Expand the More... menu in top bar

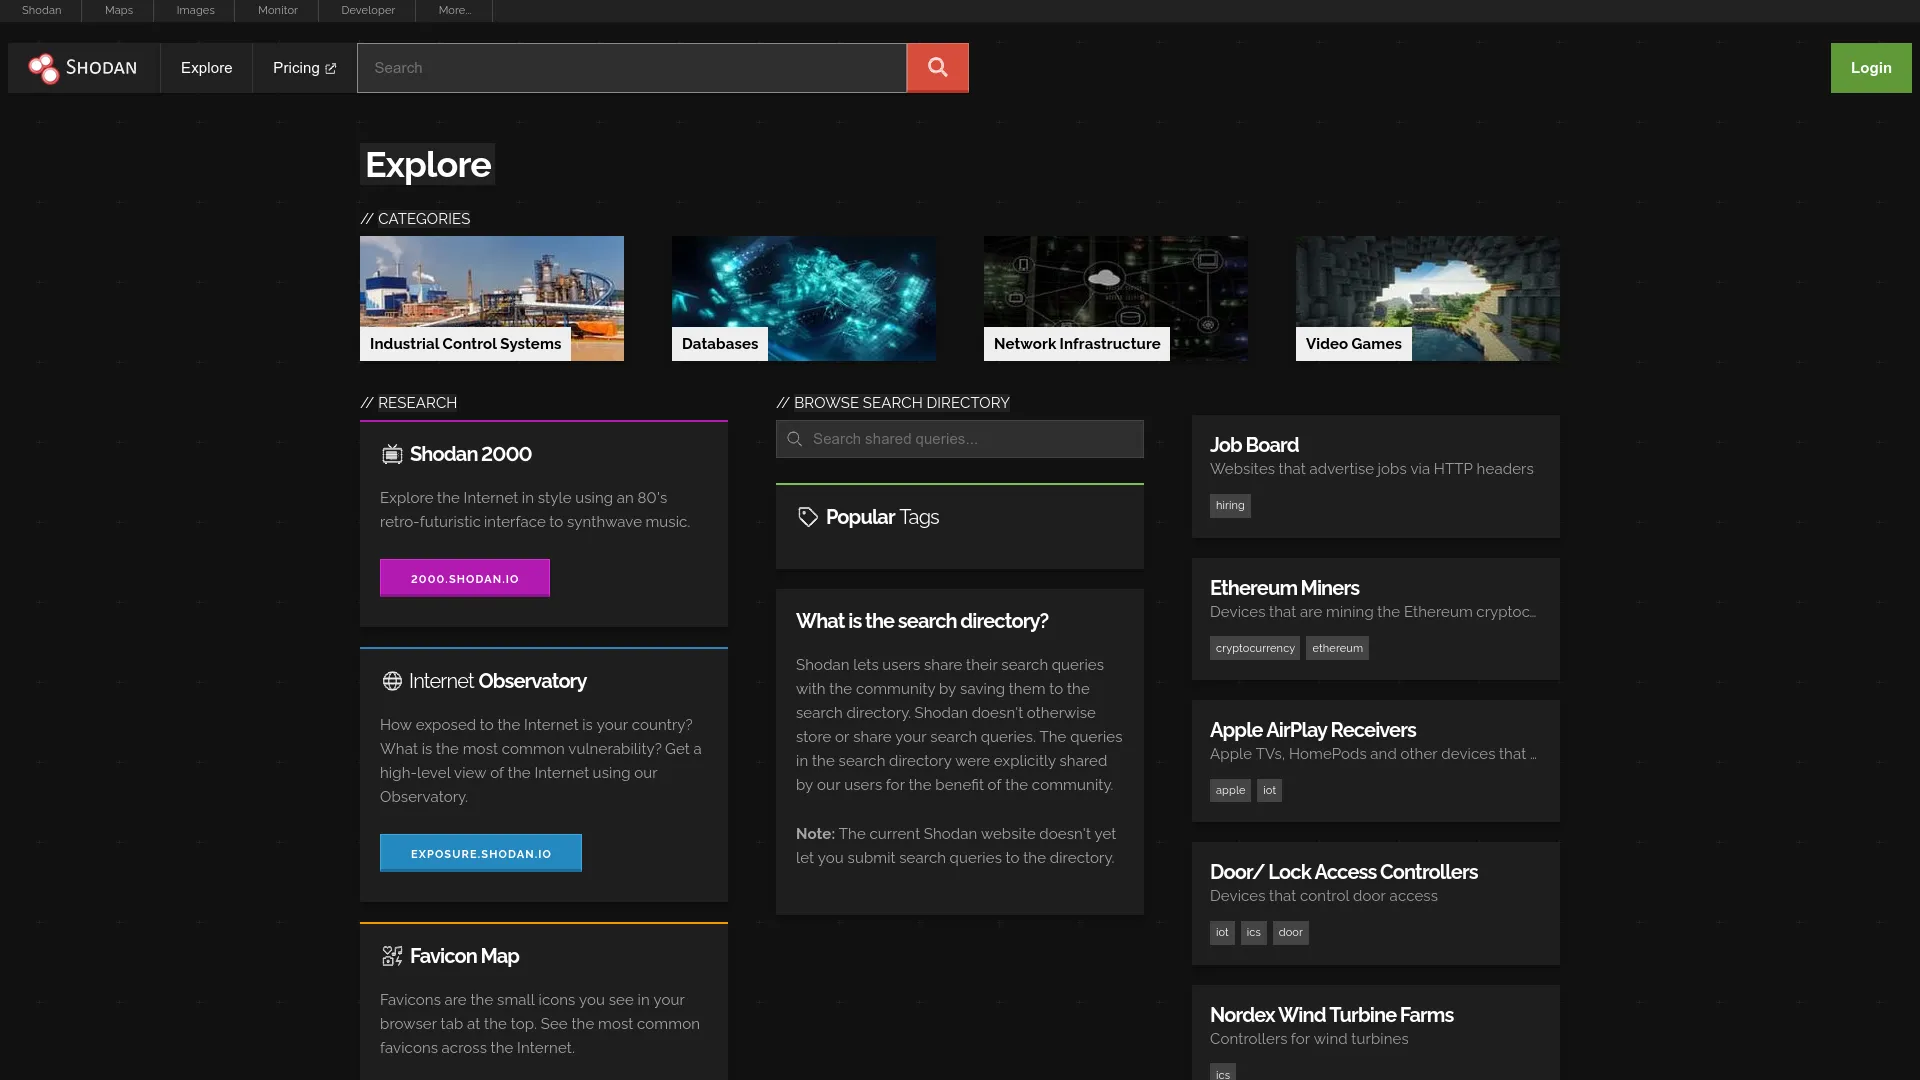point(454,10)
